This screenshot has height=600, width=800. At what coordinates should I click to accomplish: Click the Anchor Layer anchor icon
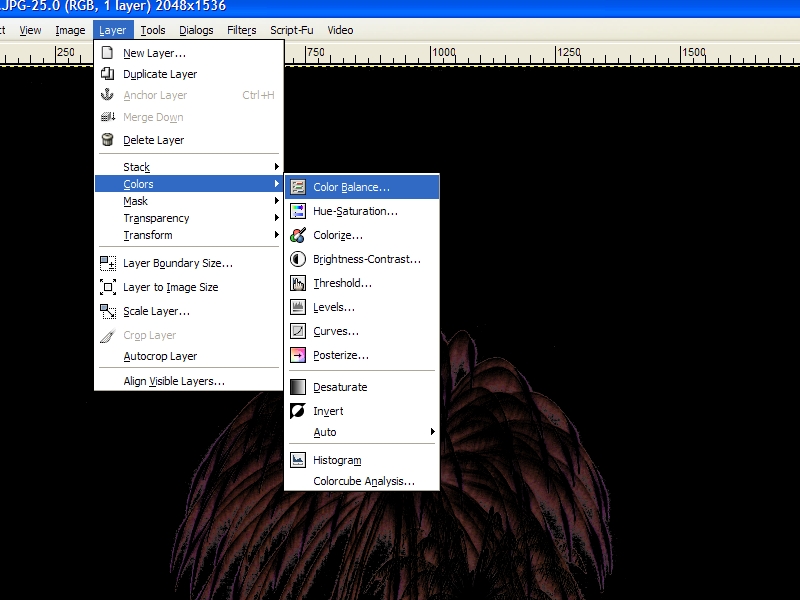pyautogui.click(x=107, y=94)
